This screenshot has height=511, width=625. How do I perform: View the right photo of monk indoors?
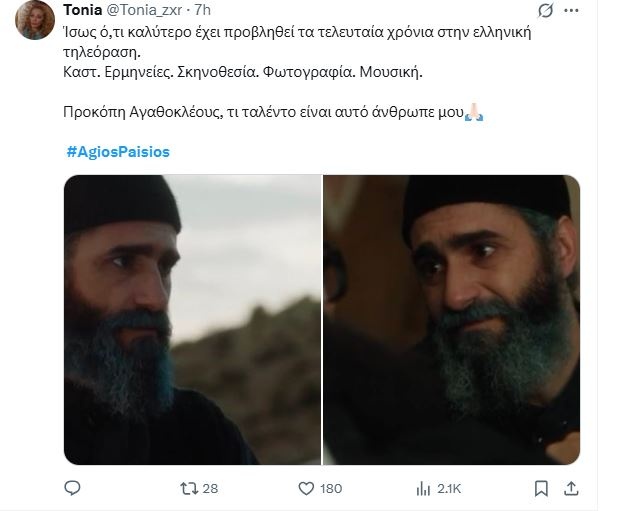tap(452, 320)
